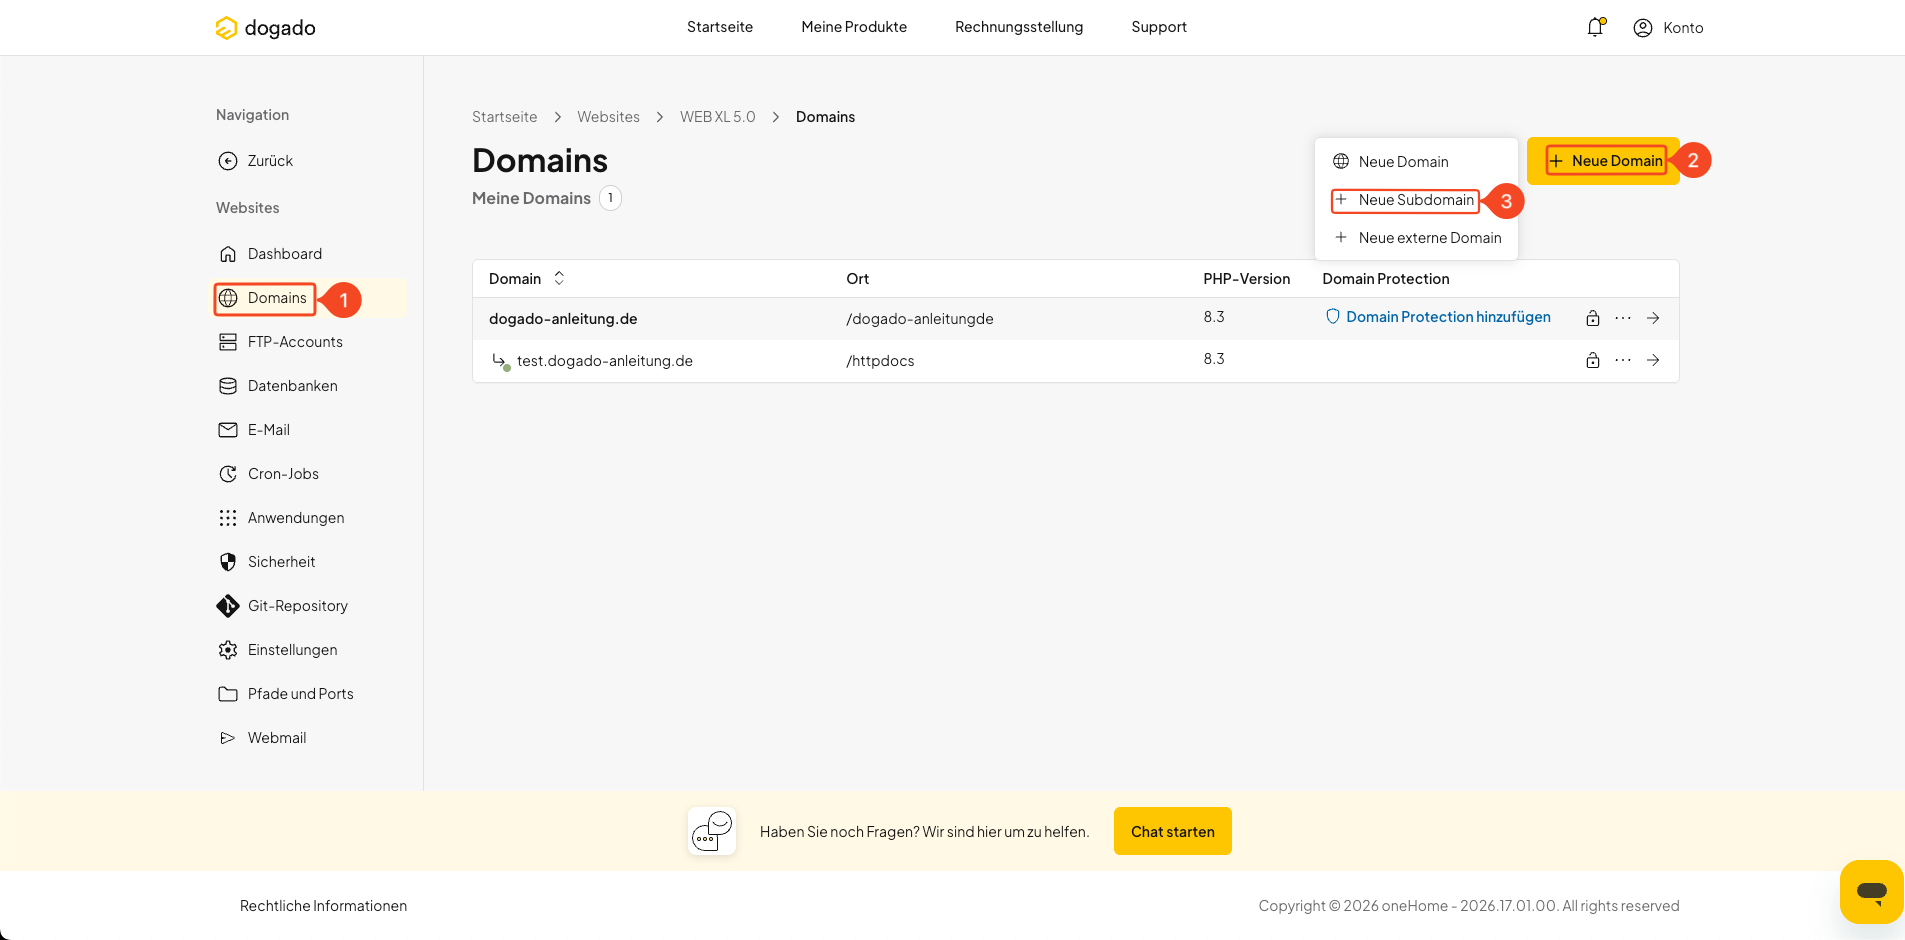The height and width of the screenshot is (940, 1905).
Task: Click the Chat starten button
Action: click(x=1173, y=831)
